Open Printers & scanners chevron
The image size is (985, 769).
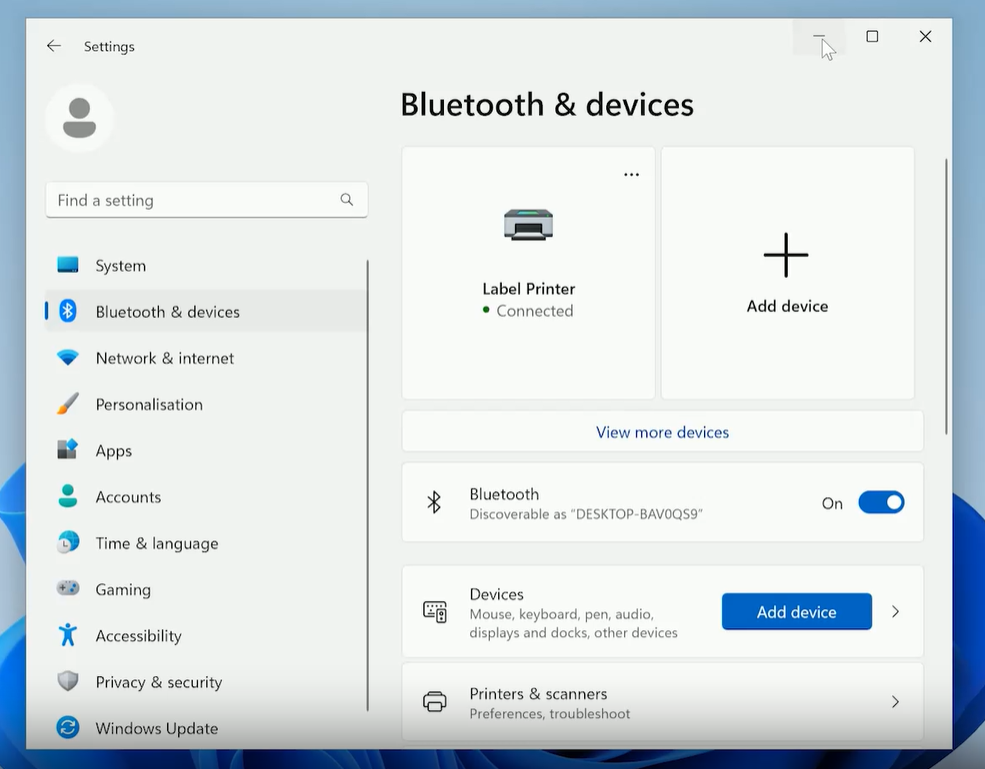click(895, 702)
